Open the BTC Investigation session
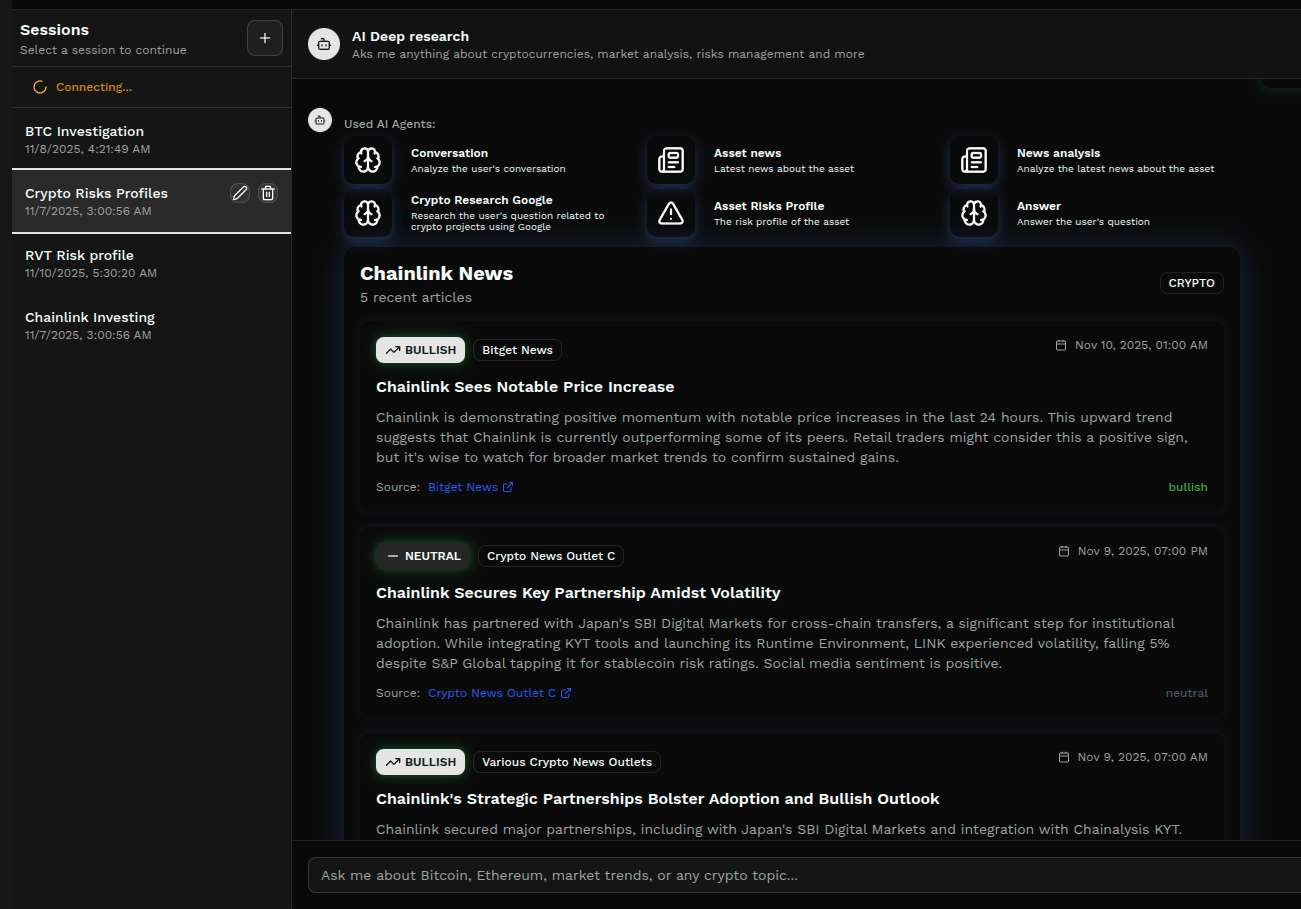 click(x=151, y=139)
